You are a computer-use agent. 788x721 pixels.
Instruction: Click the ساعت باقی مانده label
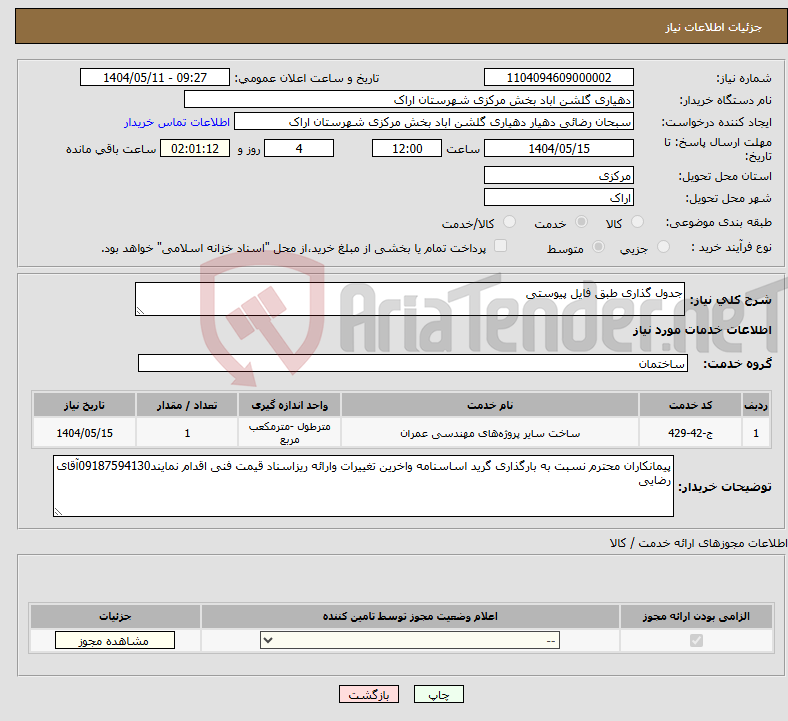tap(111, 149)
